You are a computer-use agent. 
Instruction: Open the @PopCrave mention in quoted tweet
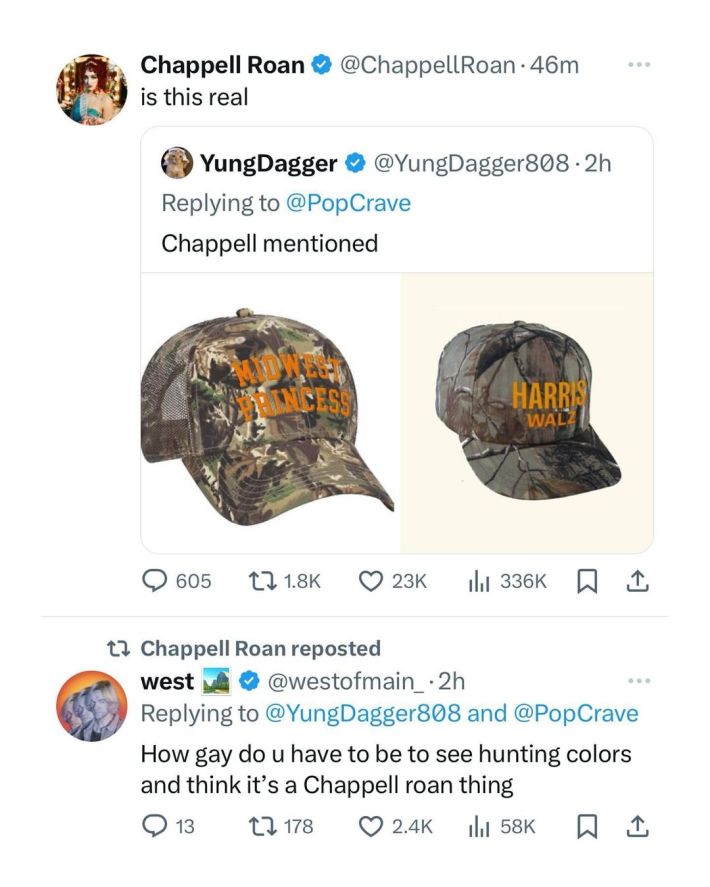(347, 202)
